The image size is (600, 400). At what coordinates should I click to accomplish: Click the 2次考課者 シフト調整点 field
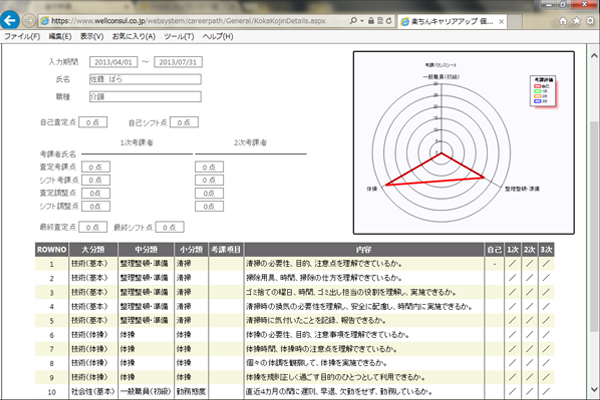tap(209, 206)
